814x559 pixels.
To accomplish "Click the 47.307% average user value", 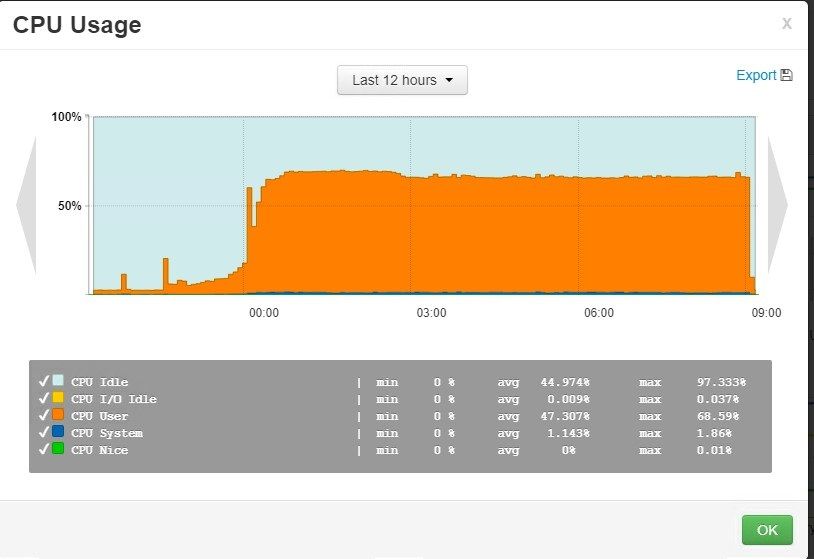I will 565,416.
